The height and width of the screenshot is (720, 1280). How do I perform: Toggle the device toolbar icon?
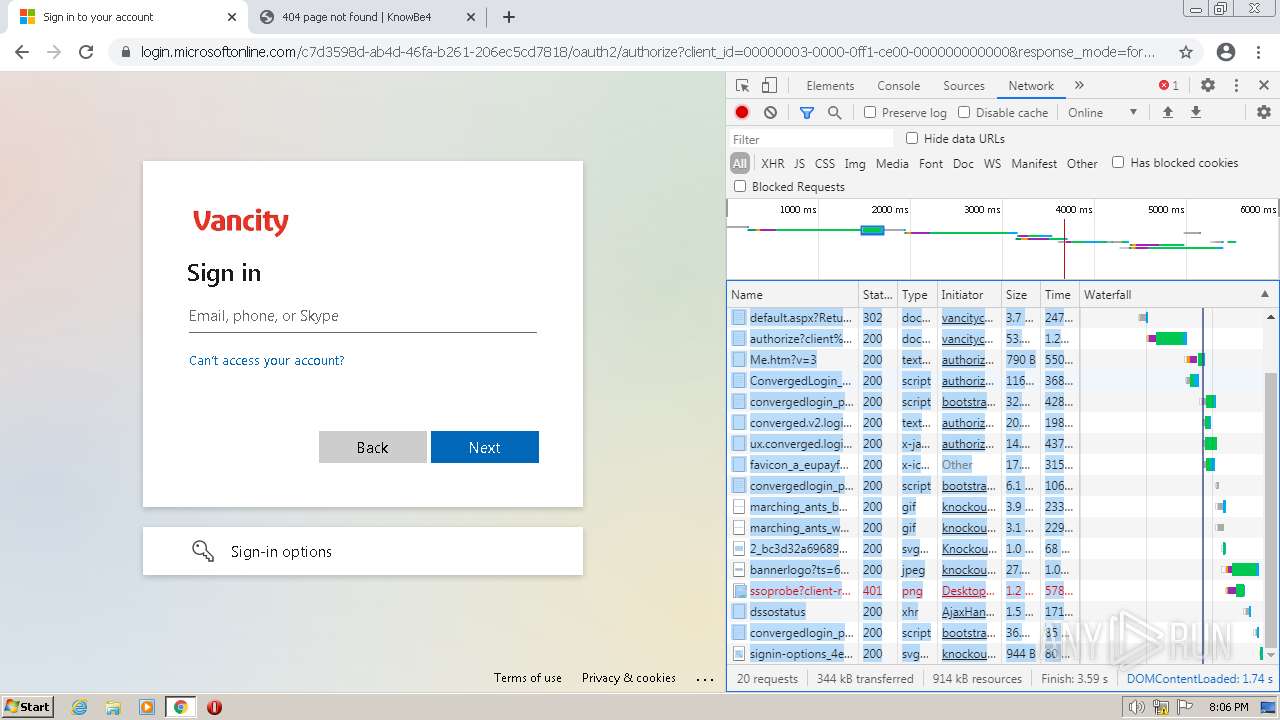769,86
